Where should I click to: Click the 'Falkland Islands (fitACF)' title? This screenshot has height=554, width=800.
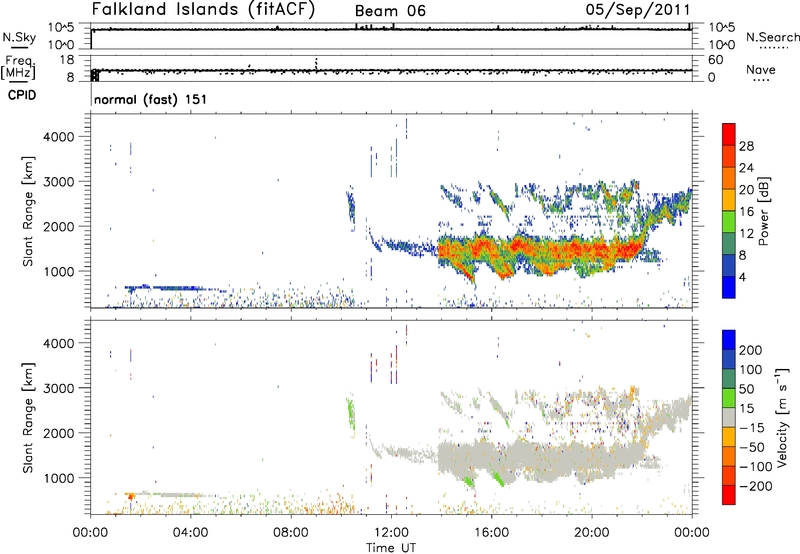click(204, 9)
